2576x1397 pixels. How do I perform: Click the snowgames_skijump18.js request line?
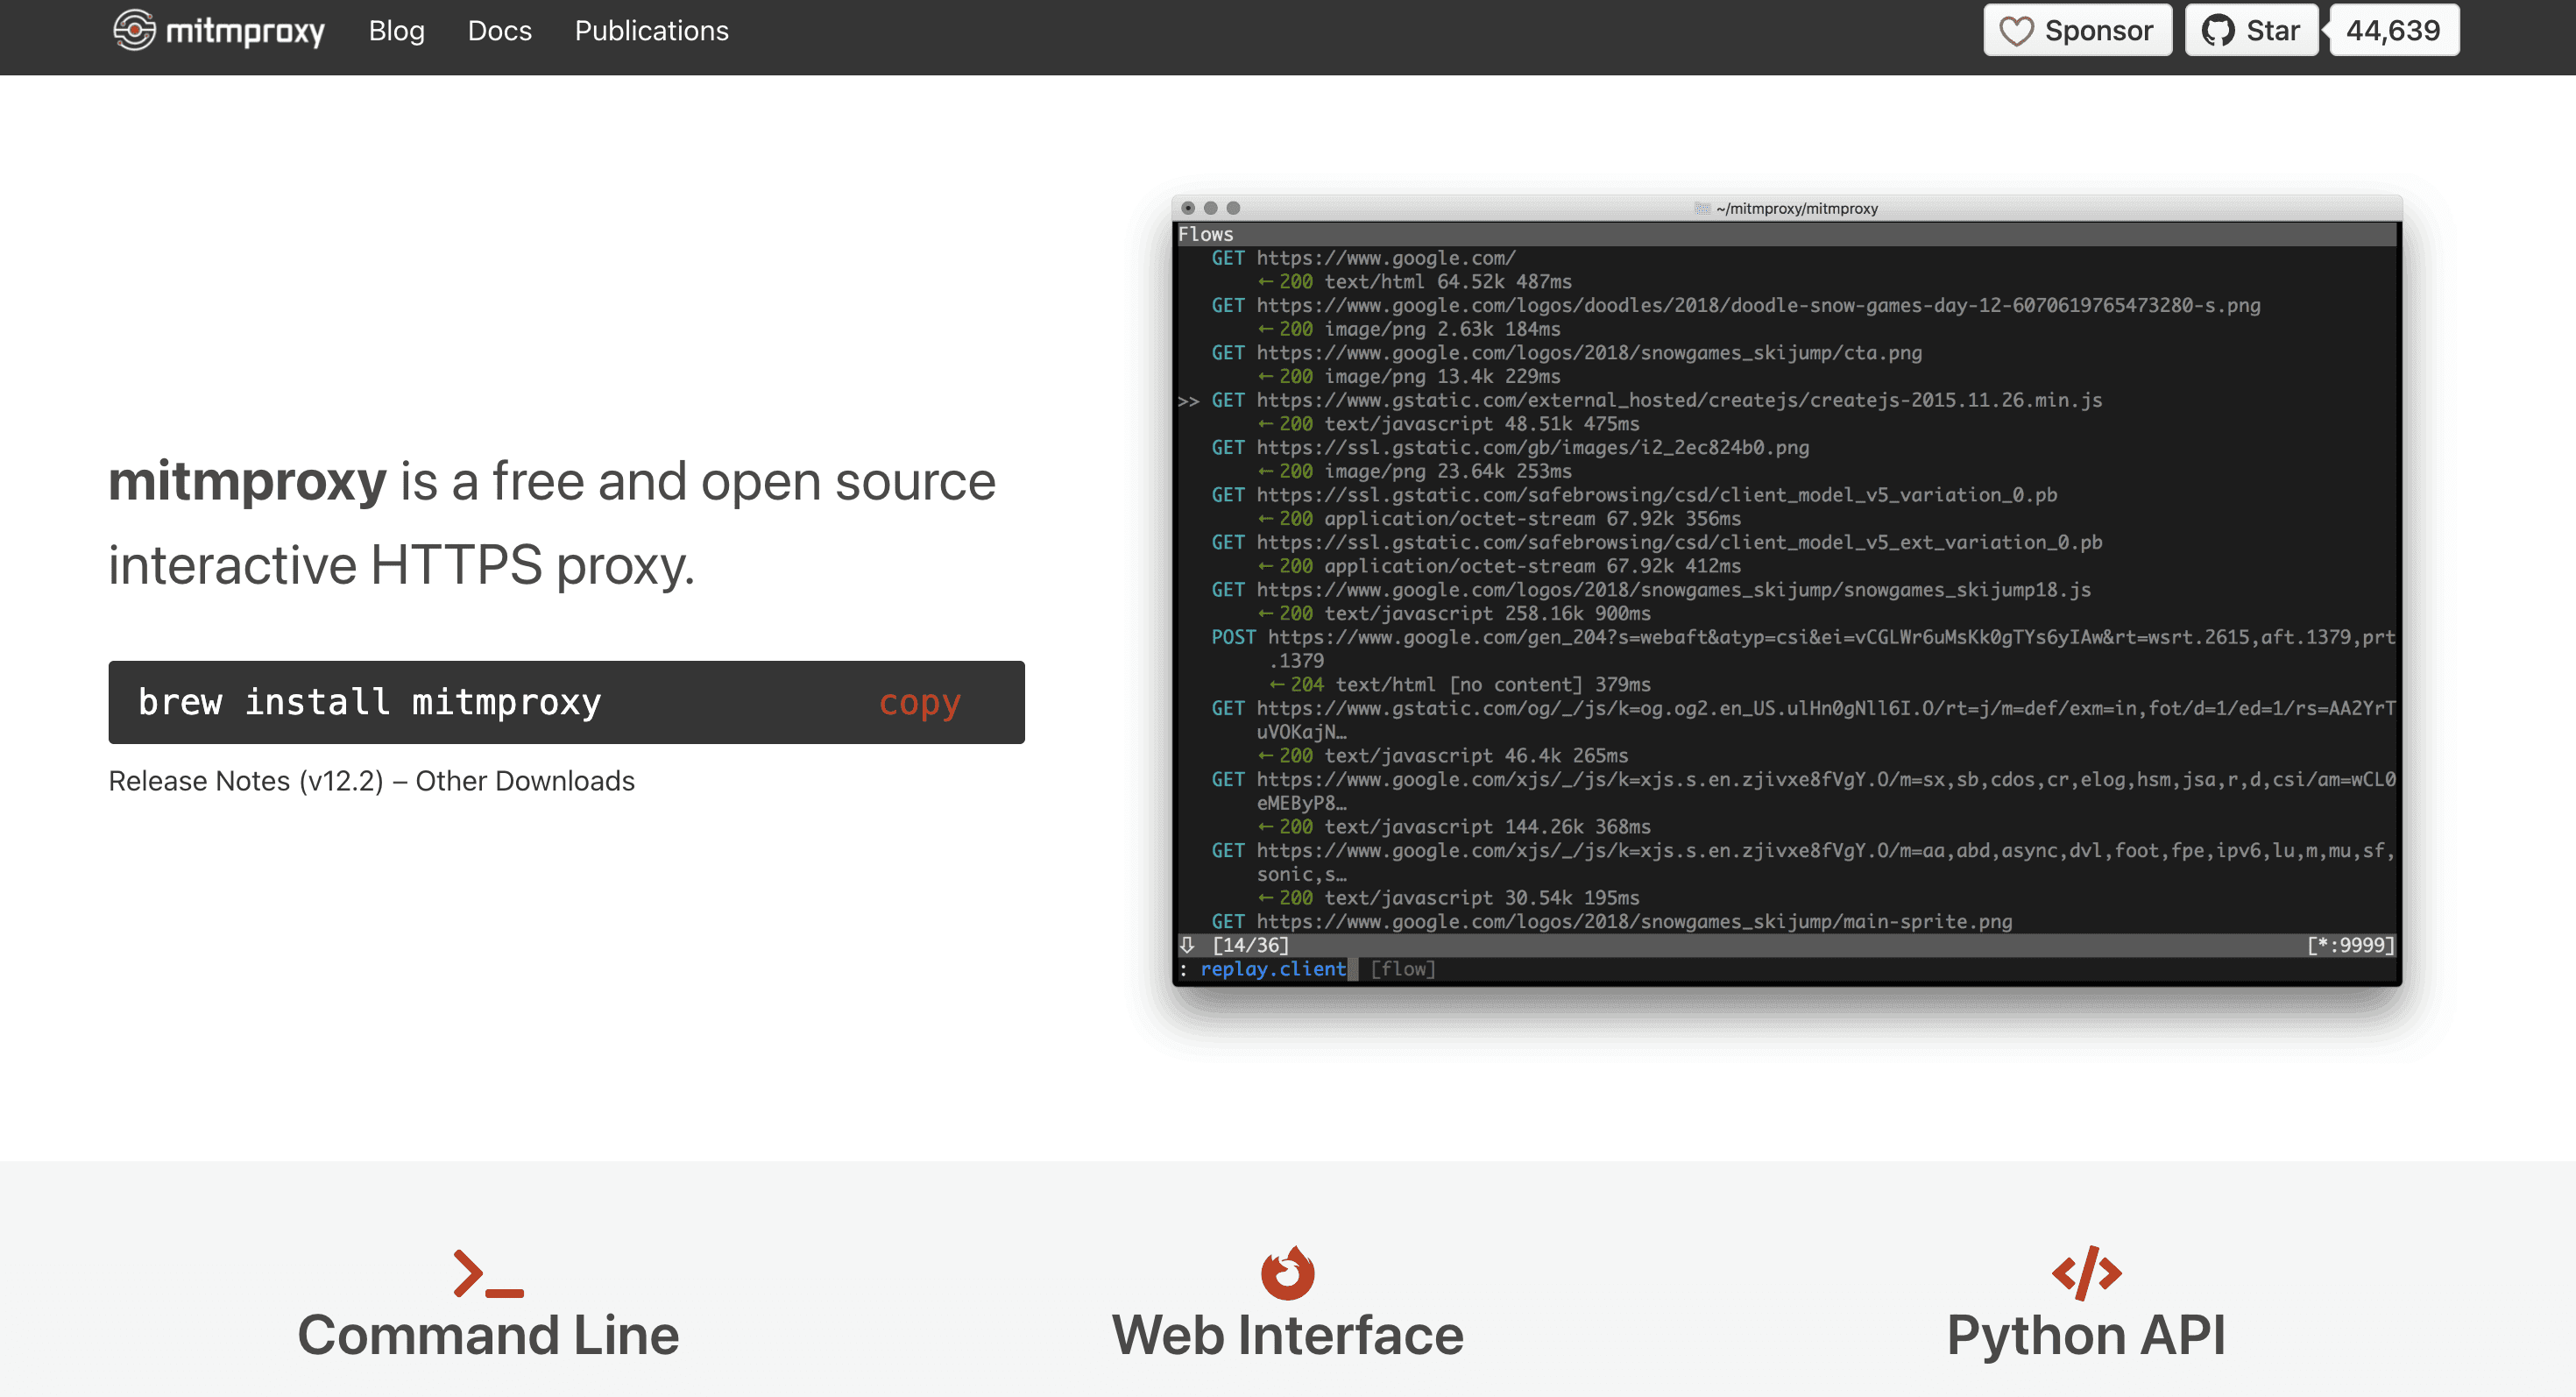coord(1651,590)
